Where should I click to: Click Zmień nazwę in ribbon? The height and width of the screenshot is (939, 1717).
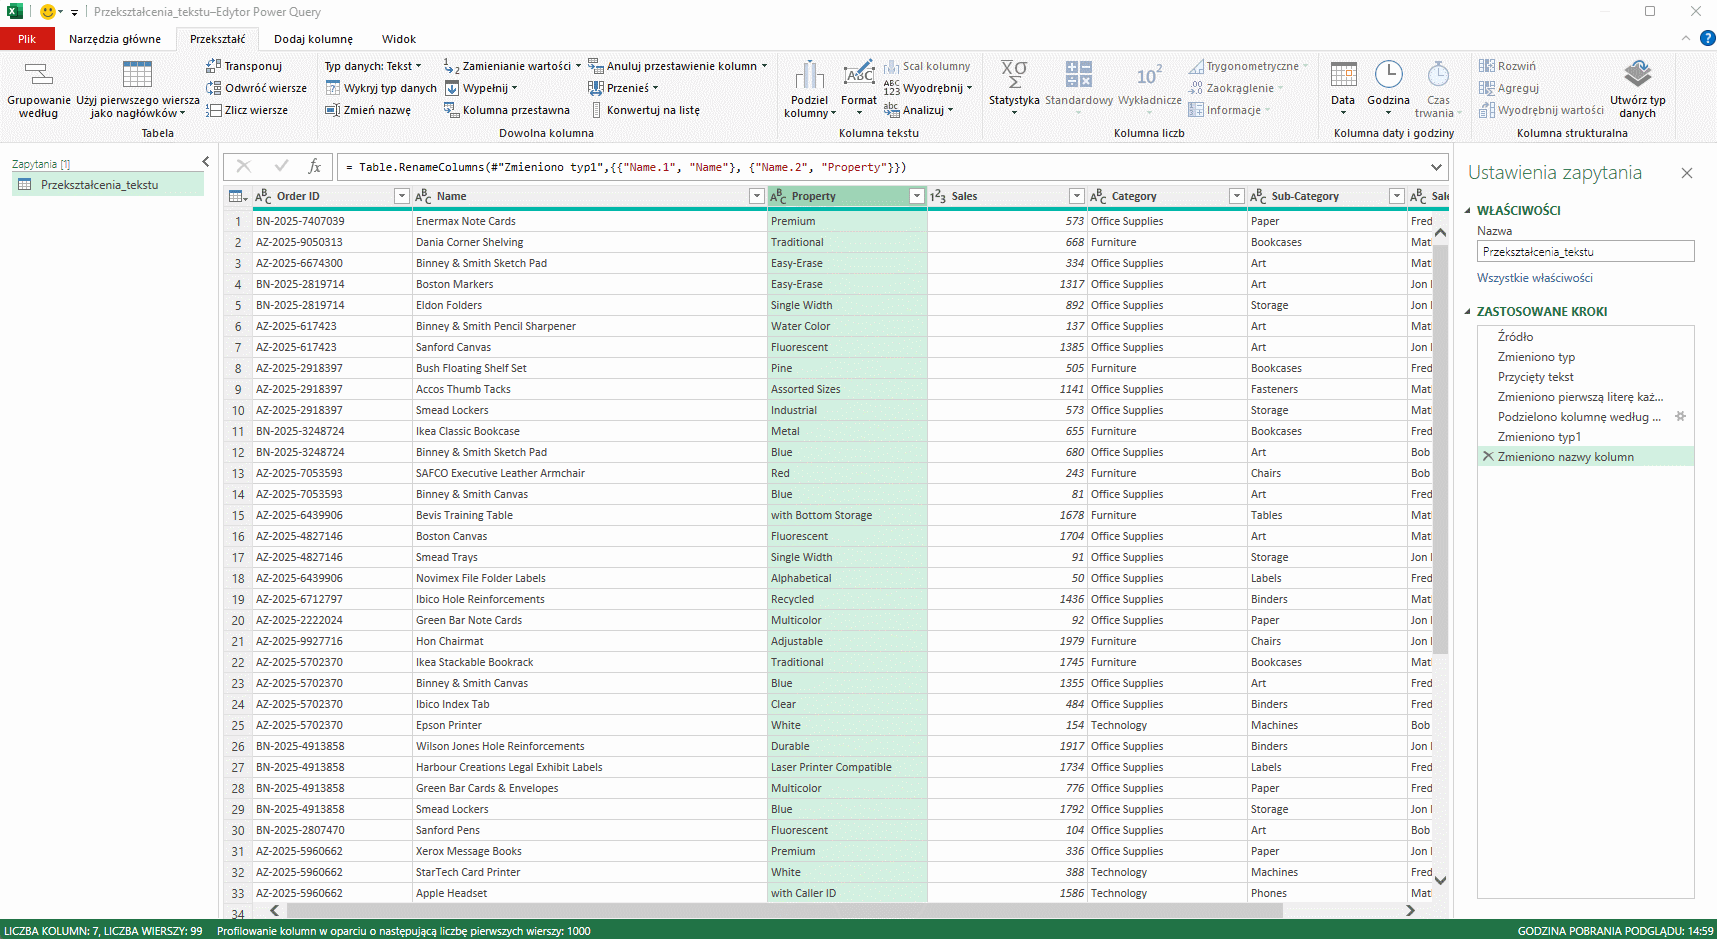point(368,110)
